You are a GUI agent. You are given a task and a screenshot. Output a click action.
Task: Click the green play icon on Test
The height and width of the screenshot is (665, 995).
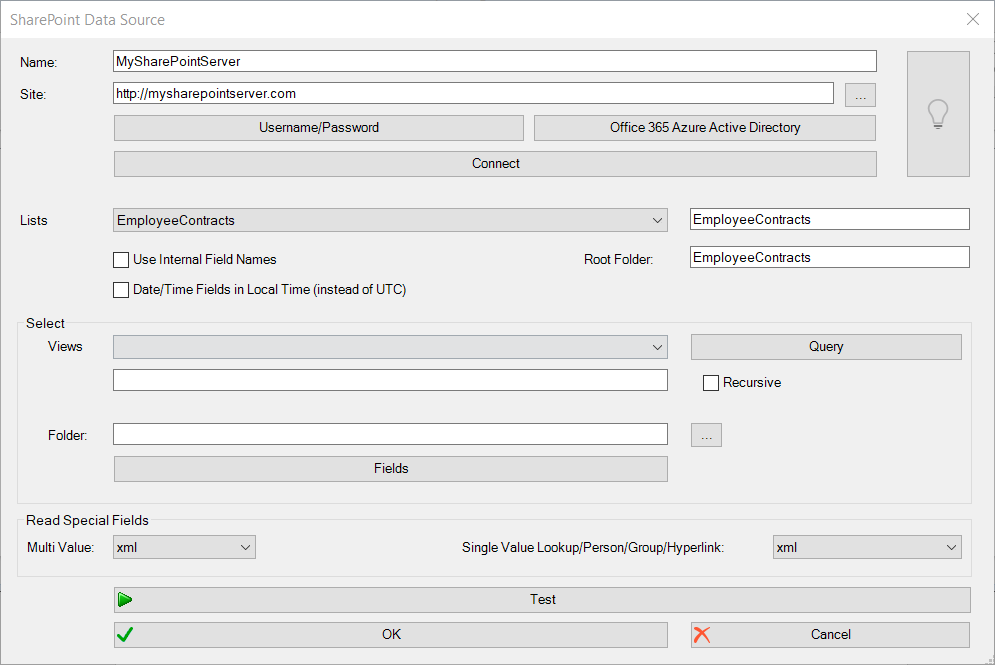125,600
